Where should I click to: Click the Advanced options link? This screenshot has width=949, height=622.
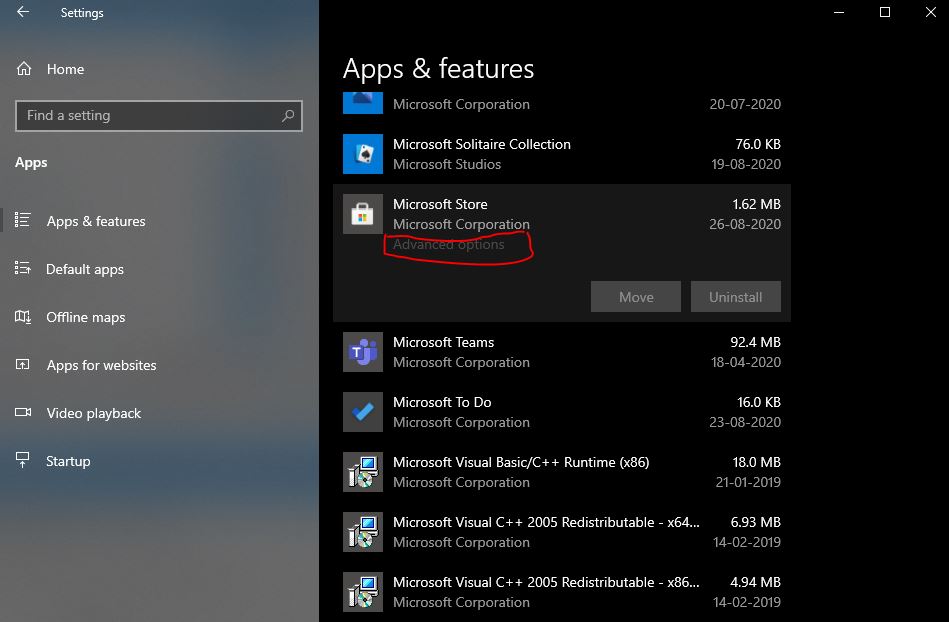coord(448,244)
